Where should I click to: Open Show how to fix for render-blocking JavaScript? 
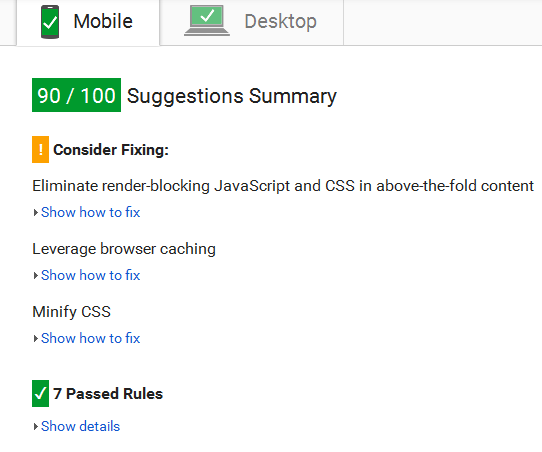tap(91, 212)
